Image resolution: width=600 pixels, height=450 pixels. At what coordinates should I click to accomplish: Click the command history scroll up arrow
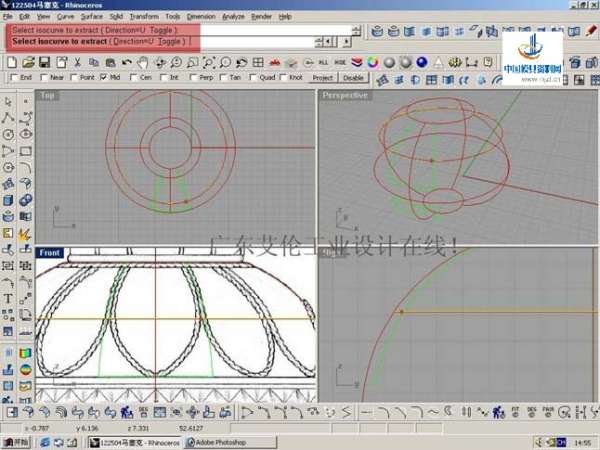[356, 28]
